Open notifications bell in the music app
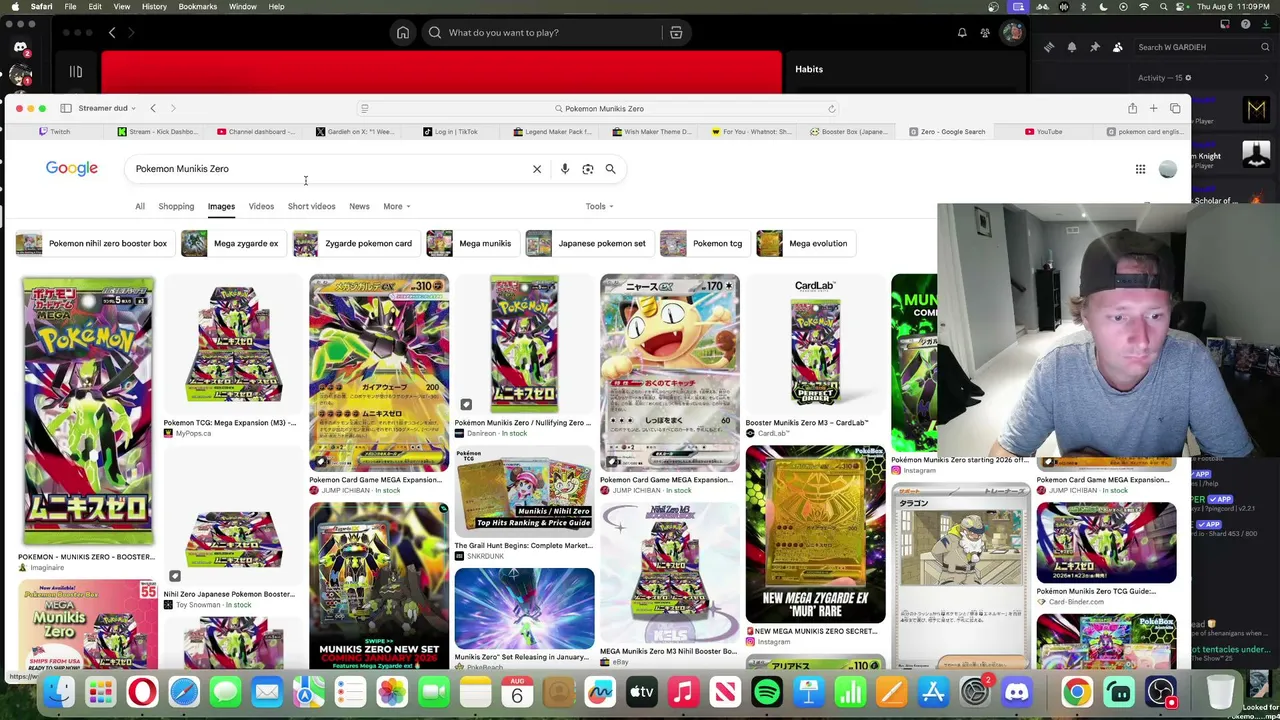 point(962,33)
